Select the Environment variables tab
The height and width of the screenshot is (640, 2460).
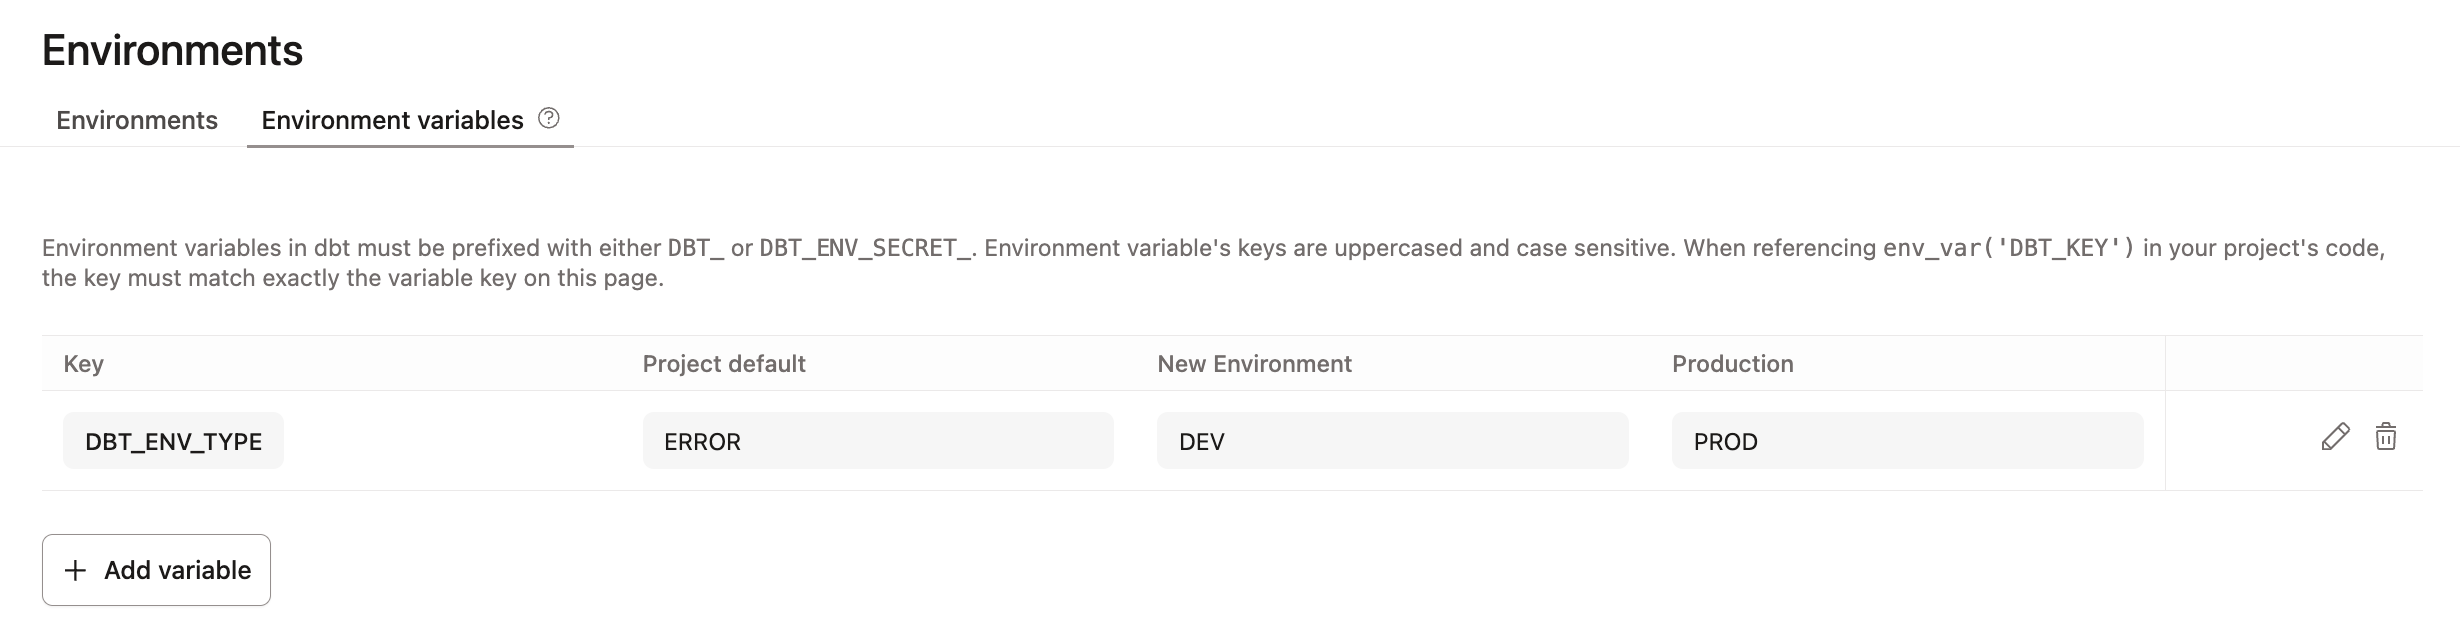[391, 120]
